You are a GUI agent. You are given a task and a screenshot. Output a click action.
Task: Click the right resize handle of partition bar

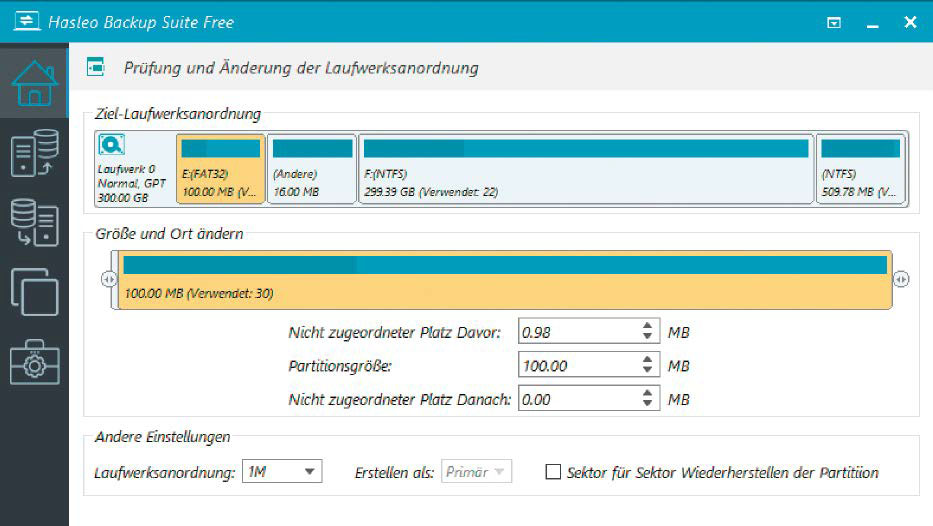901,278
